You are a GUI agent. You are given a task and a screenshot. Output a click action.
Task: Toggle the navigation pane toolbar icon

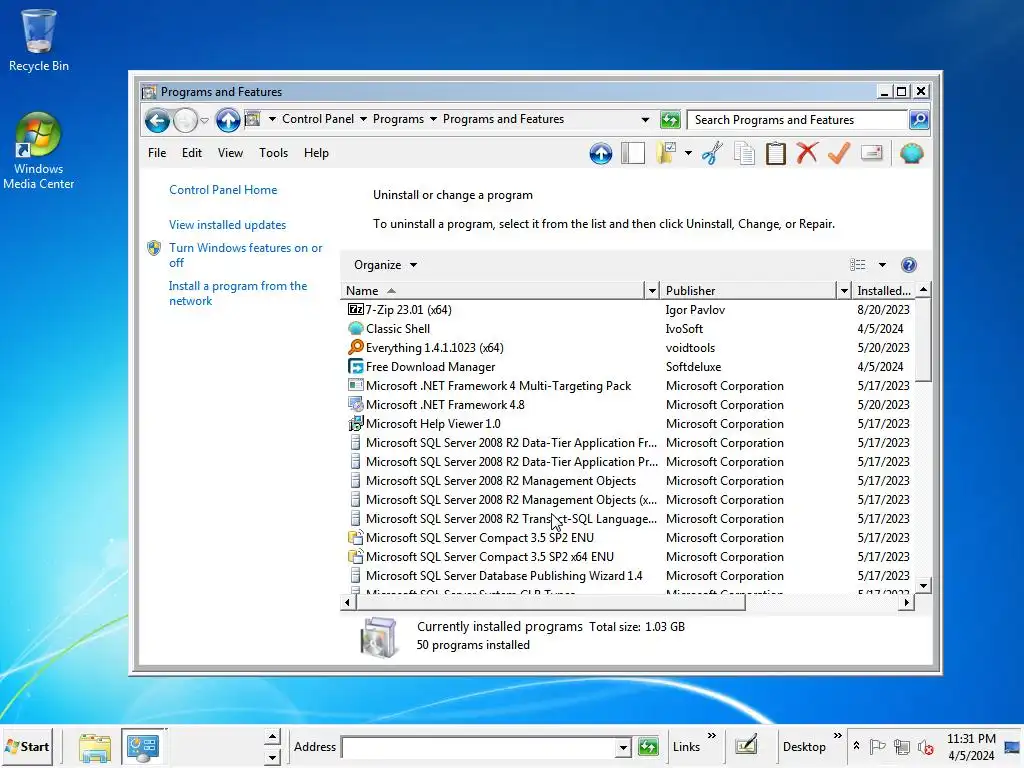(x=633, y=153)
